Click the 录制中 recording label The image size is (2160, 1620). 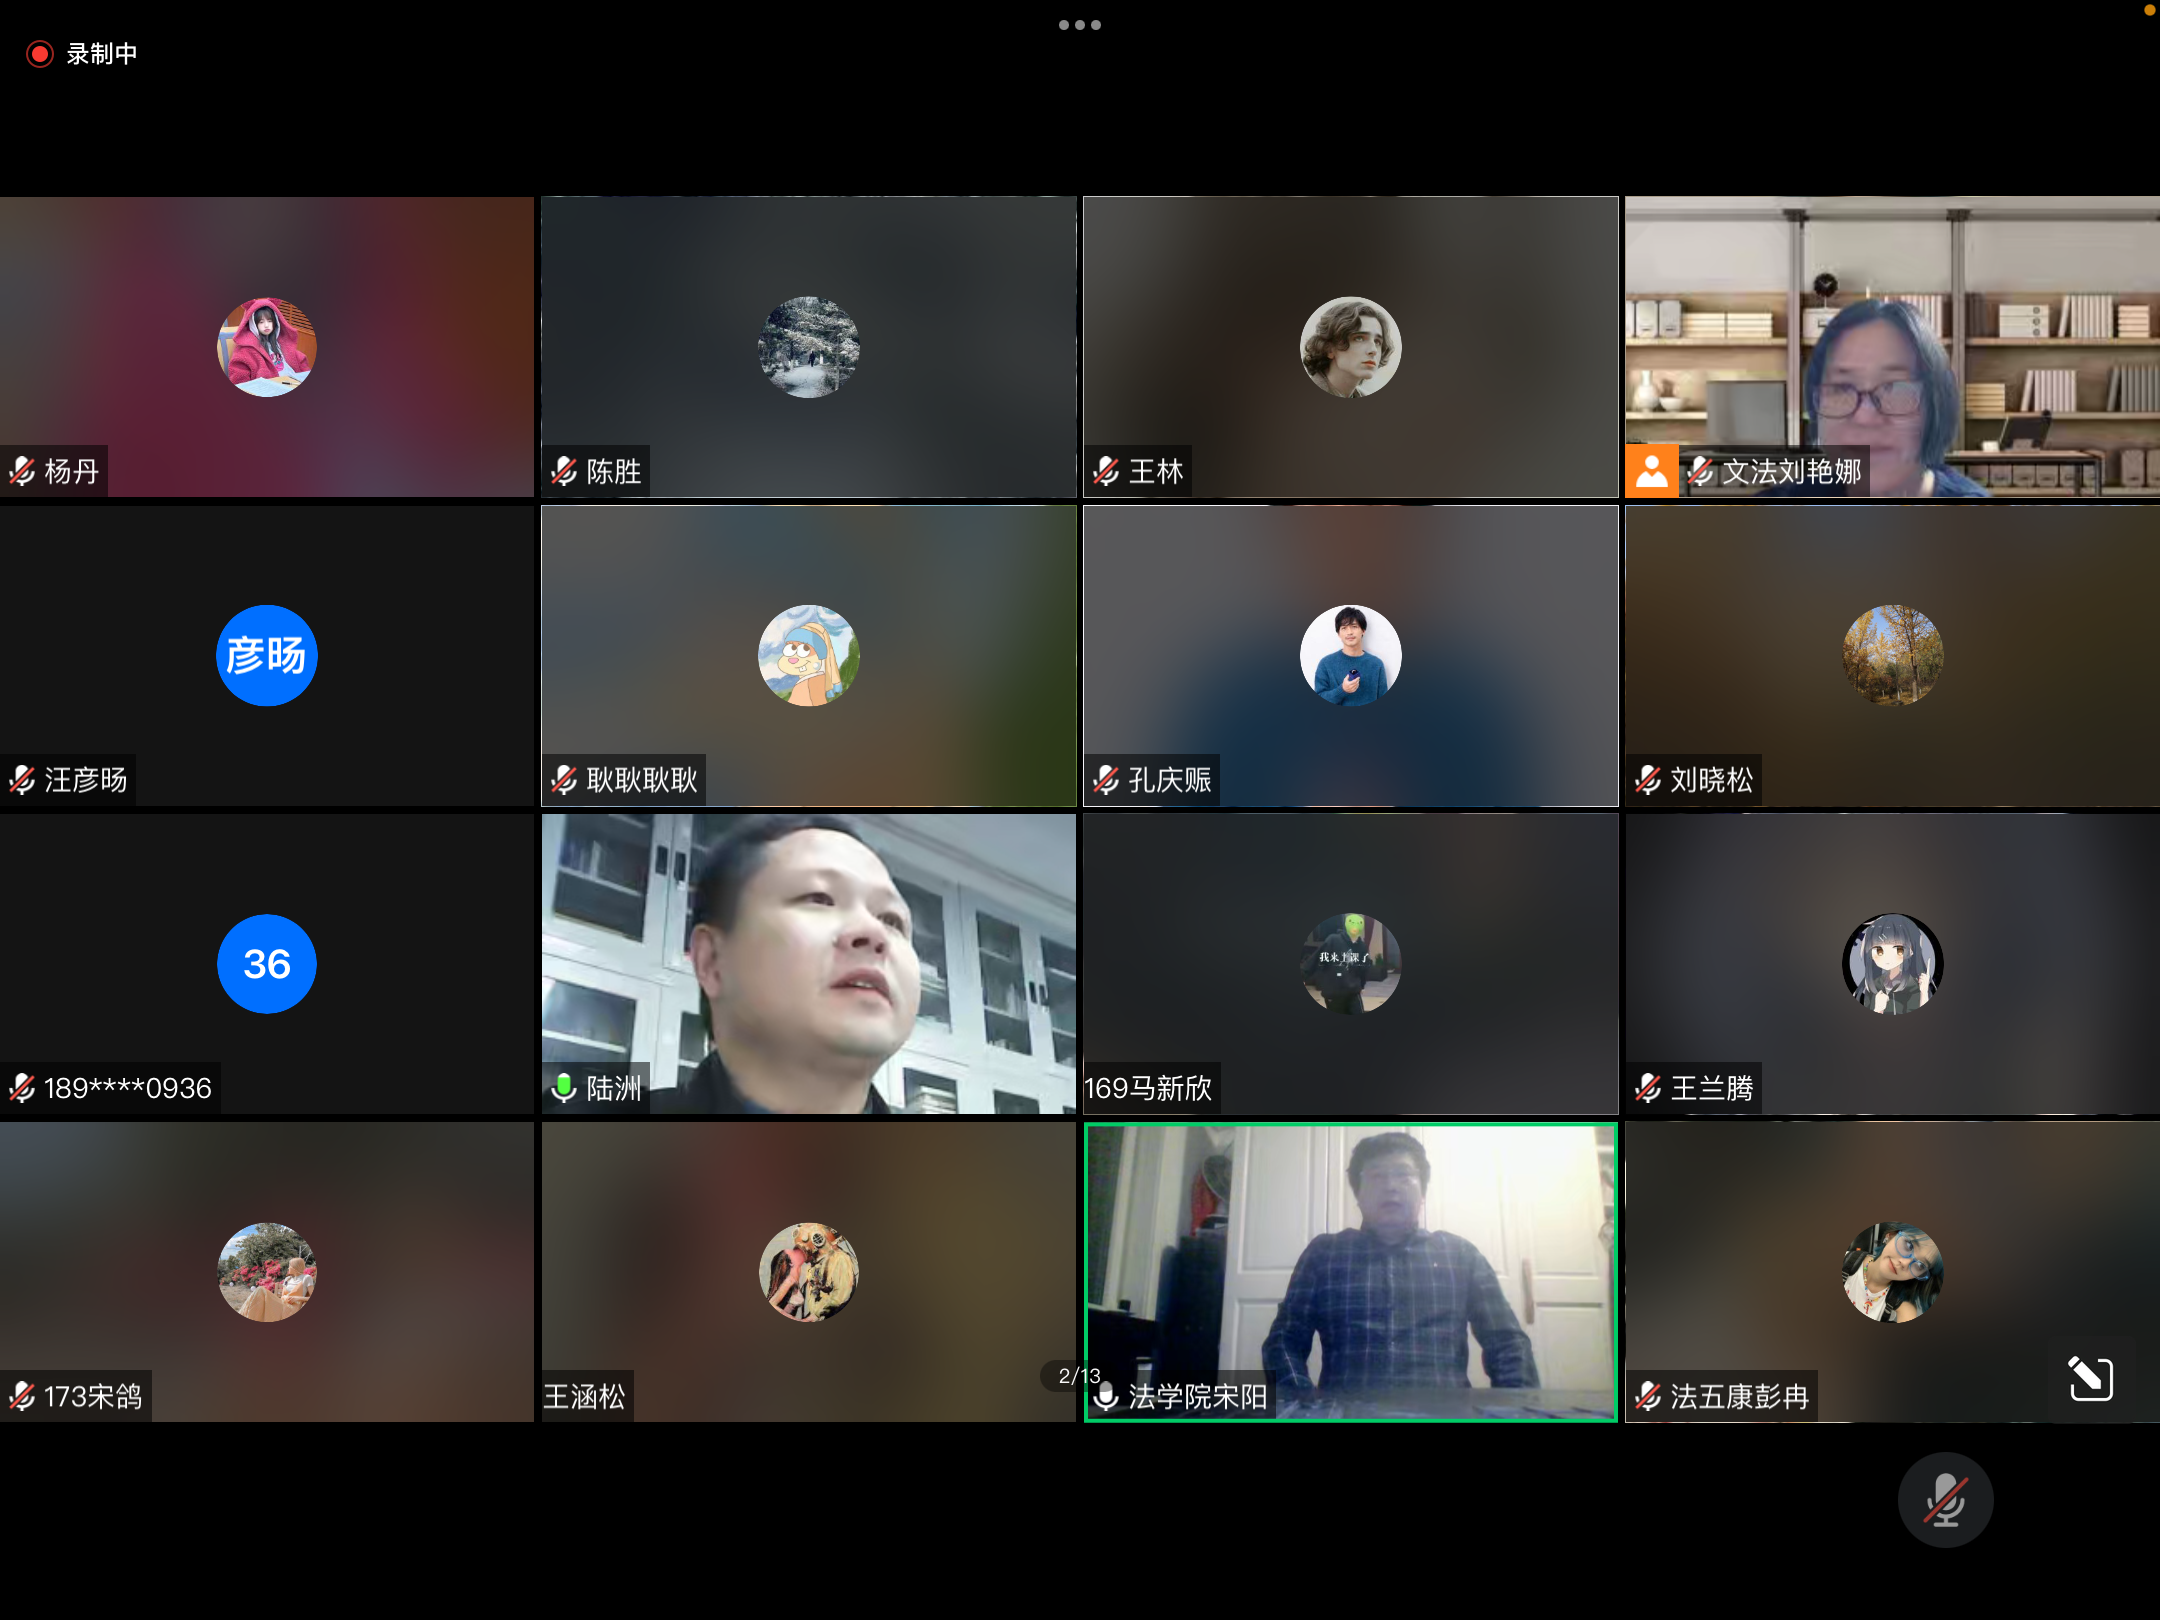point(102,54)
